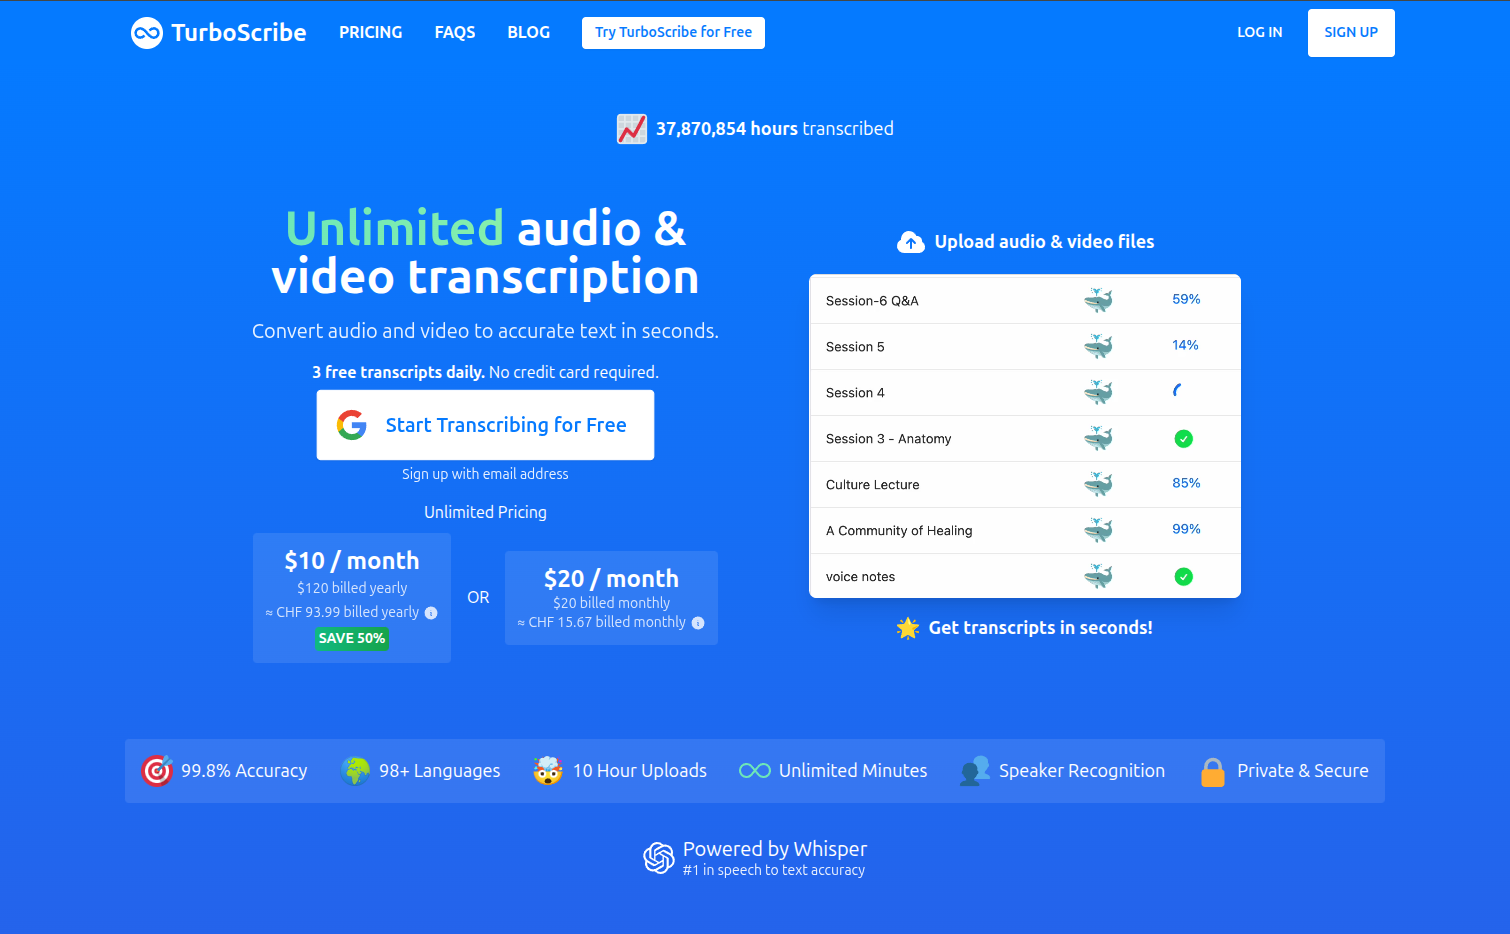Click the TurboScribe infinity logo icon
Screen dimensions: 1510x934
click(x=147, y=33)
